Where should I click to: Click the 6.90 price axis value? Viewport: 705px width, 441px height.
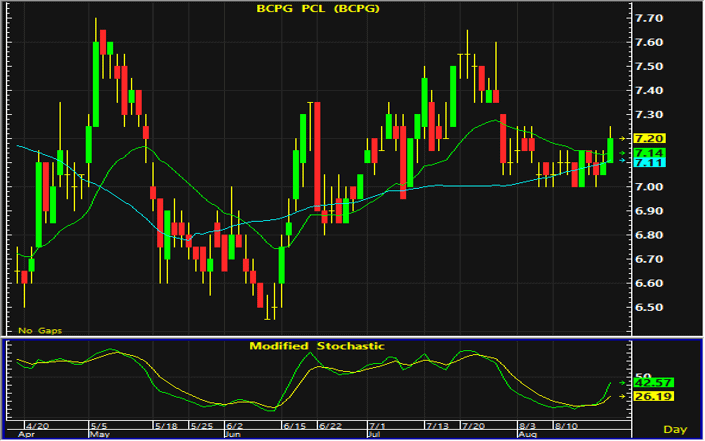[x=648, y=211]
